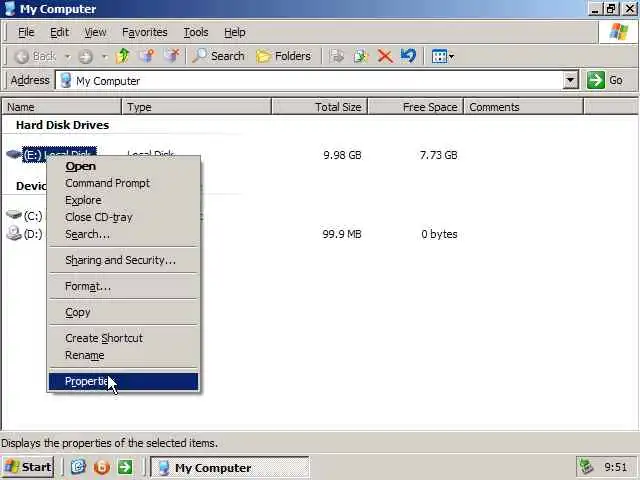Choose Command Prompt in context menu
The image size is (640, 480).
pos(123,183)
